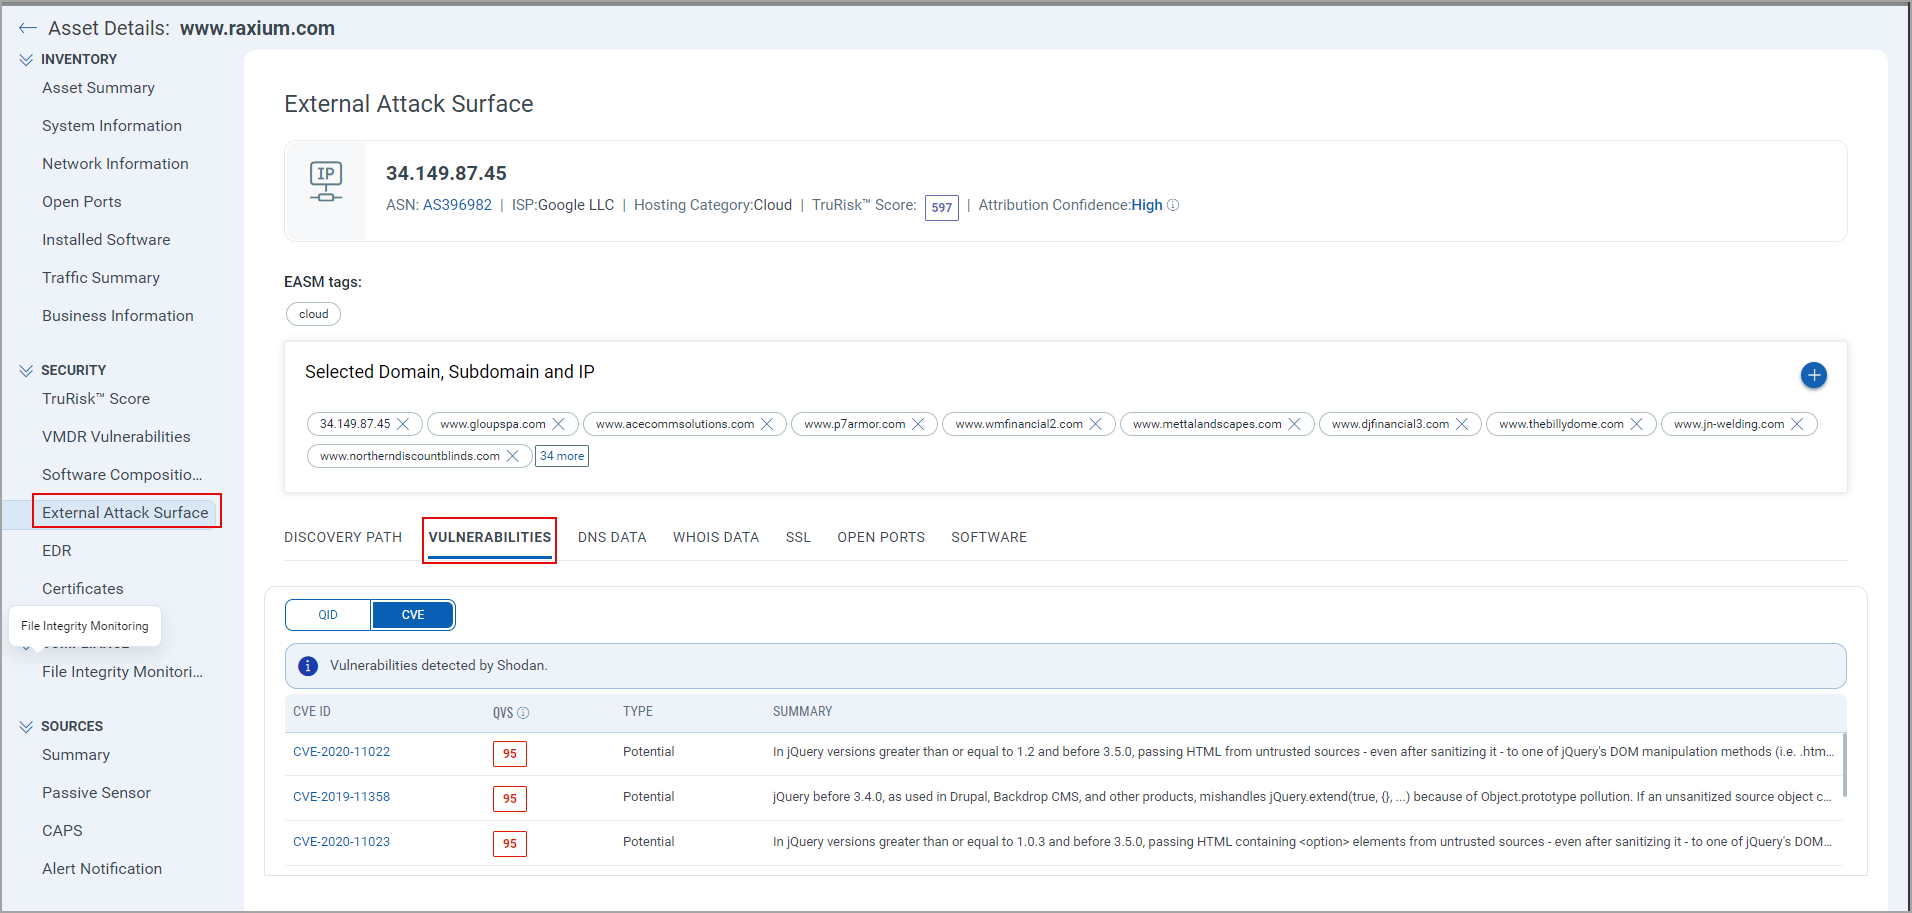Open the CVE-2020-11022 vulnerability link
This screenshot has height=913, width=1912.
coord(341,751)
